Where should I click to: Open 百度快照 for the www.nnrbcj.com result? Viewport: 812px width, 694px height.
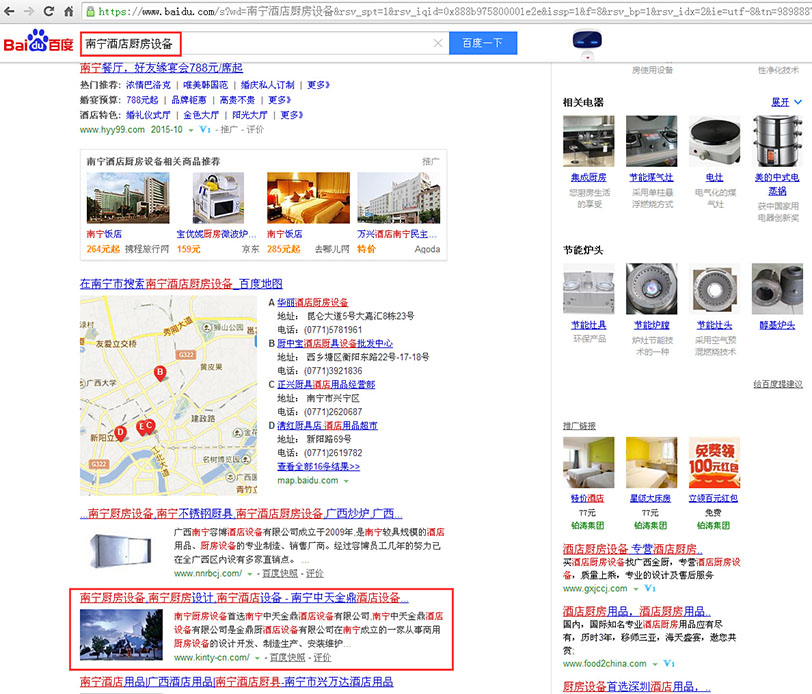280,573
